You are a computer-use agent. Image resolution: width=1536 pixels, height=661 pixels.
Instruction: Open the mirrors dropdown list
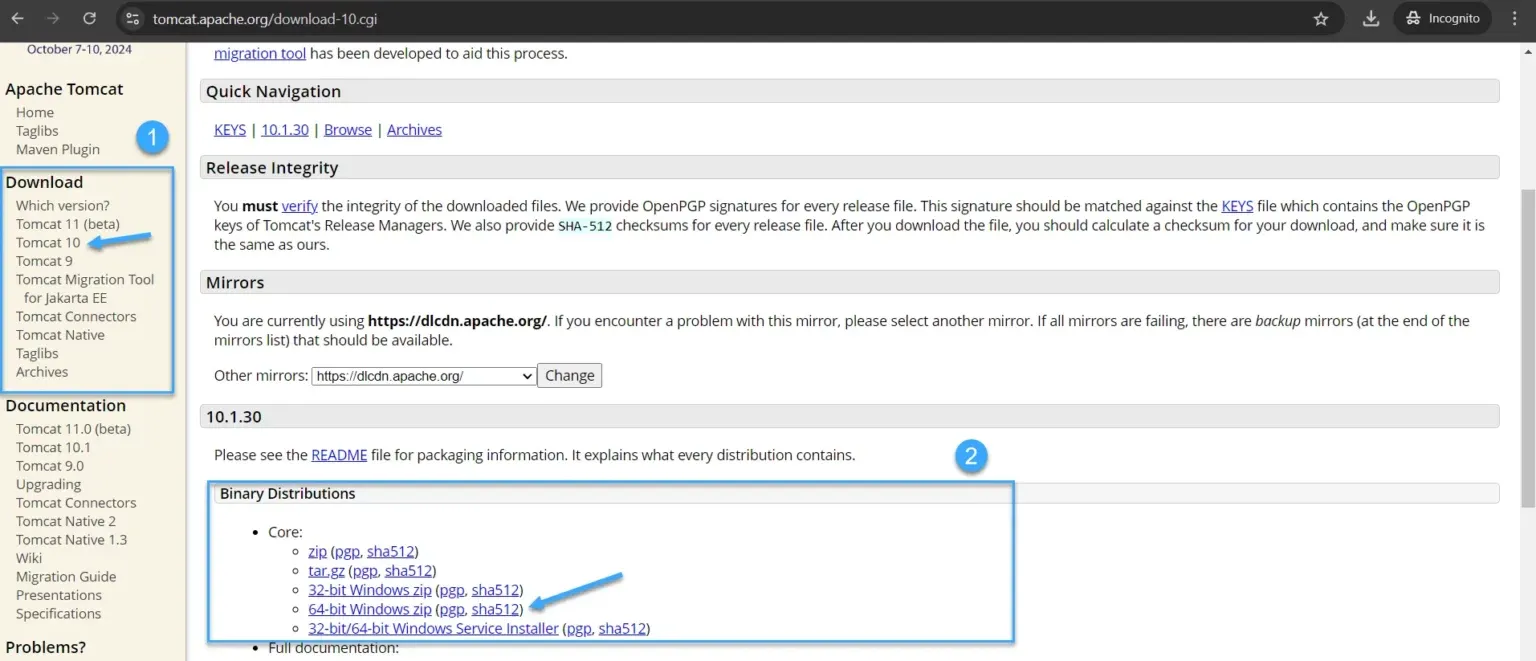coord(424,376)
